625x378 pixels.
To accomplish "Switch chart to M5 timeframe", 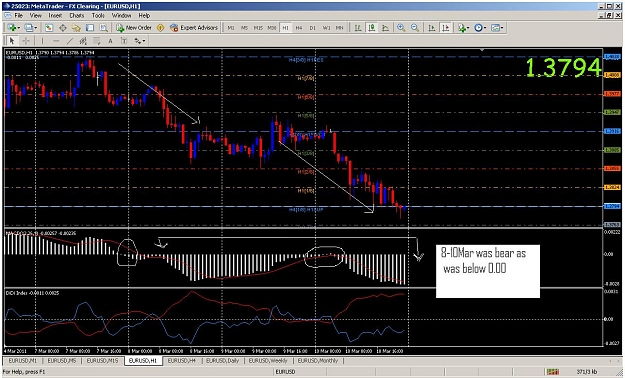I will tap(244, 28).
